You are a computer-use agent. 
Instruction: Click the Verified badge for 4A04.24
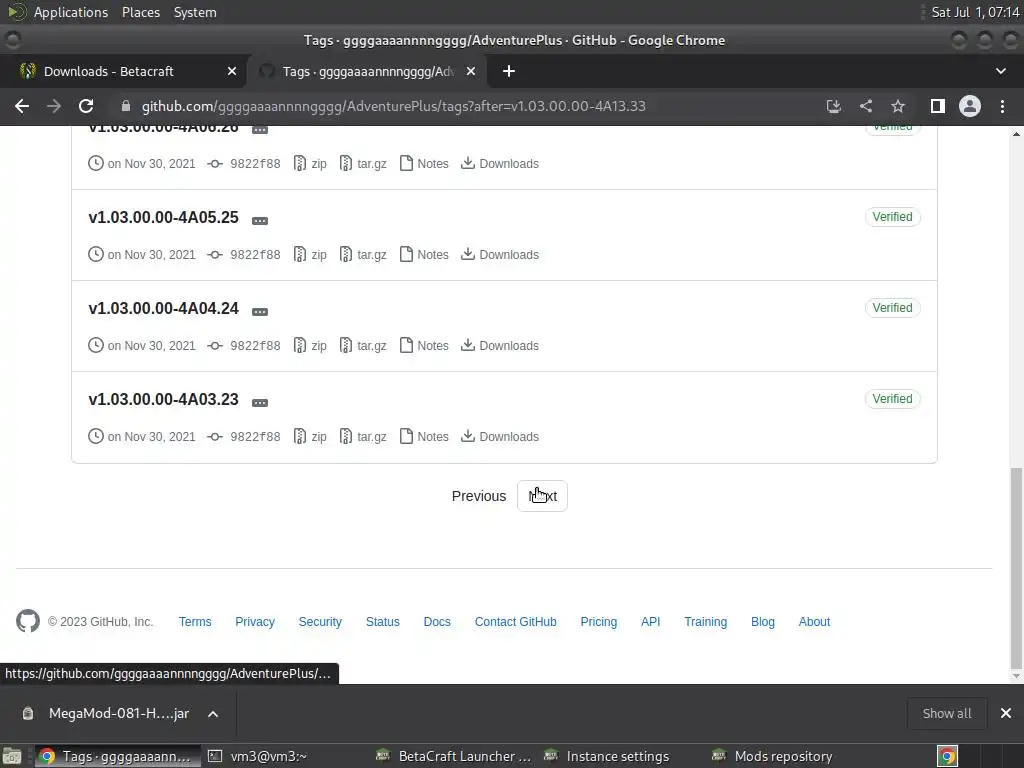pyautogui.click(x=892, y=308)
